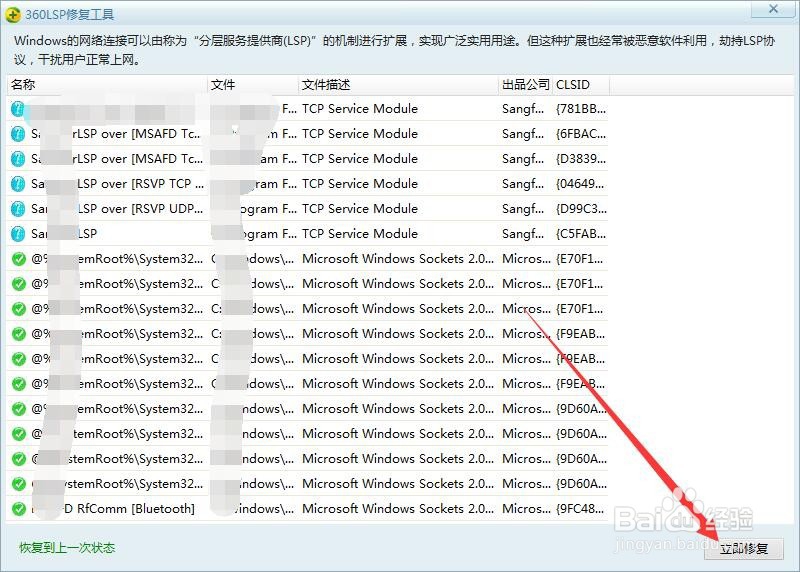Click green check icon of RfComm [Bluetooth] row
Screen dimensions: 800x572
[x=19, y=509]
